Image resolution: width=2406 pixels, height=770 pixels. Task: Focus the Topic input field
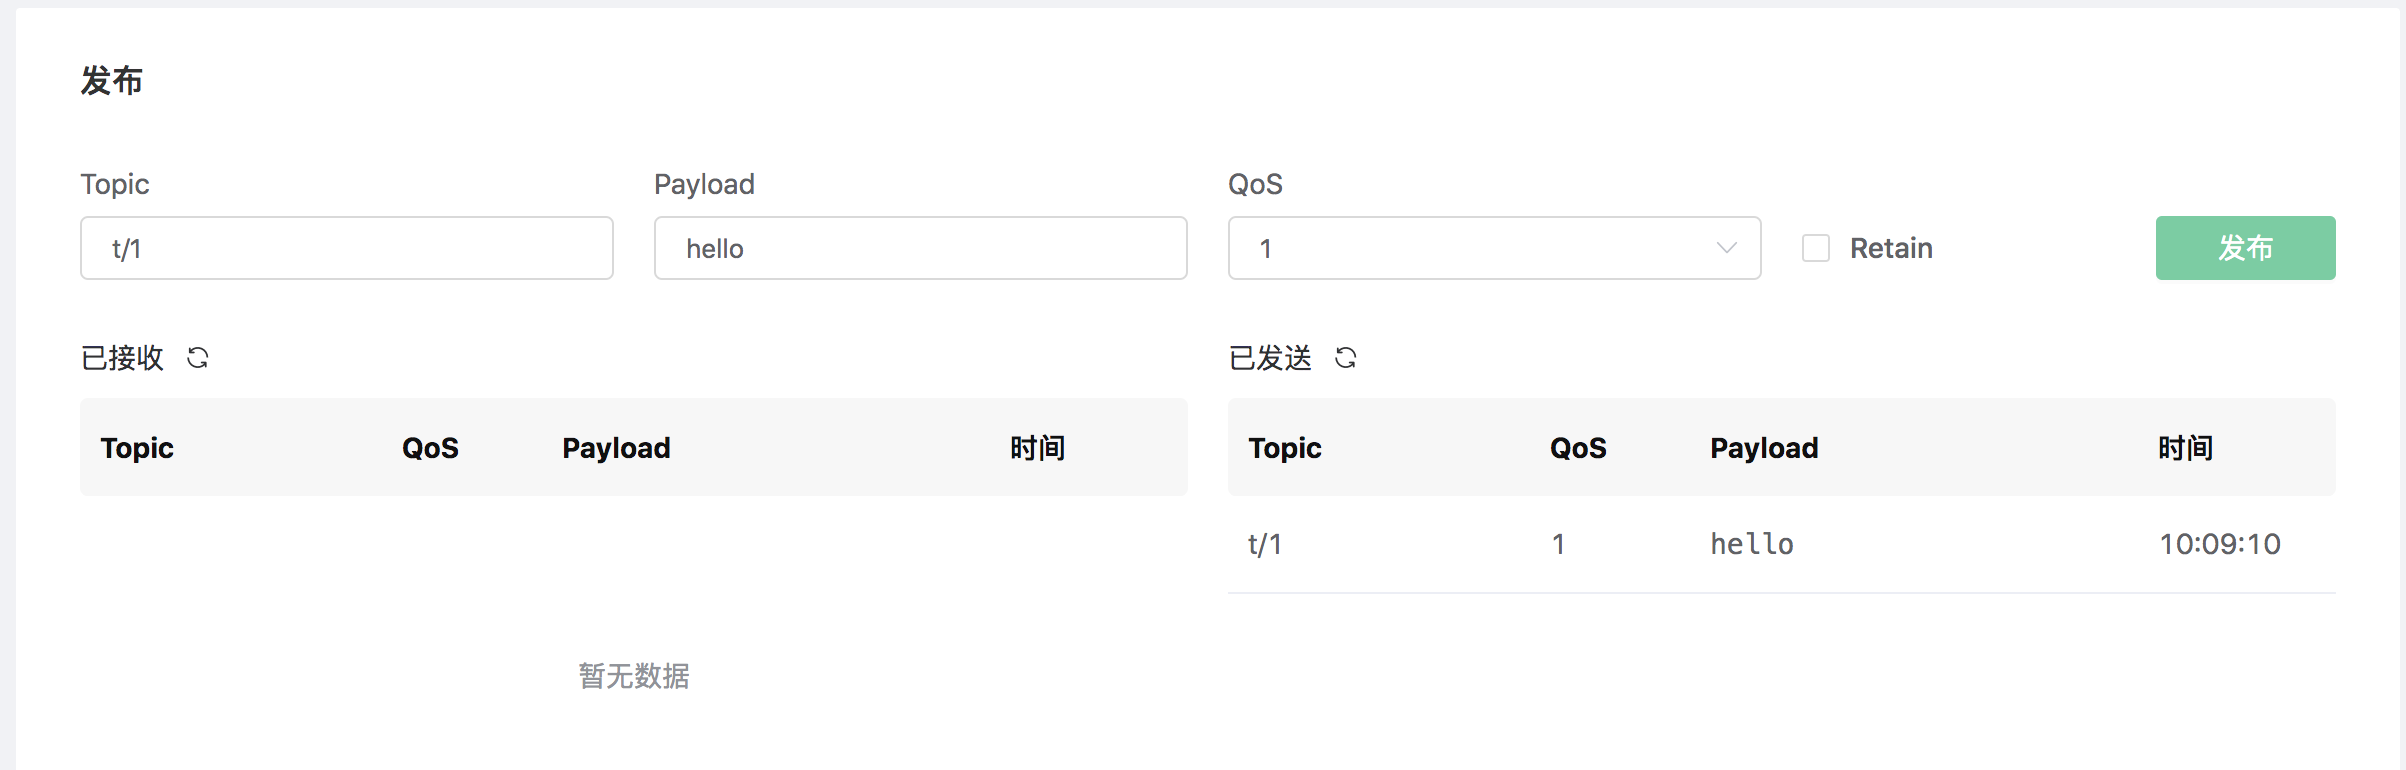pos(346,248)
